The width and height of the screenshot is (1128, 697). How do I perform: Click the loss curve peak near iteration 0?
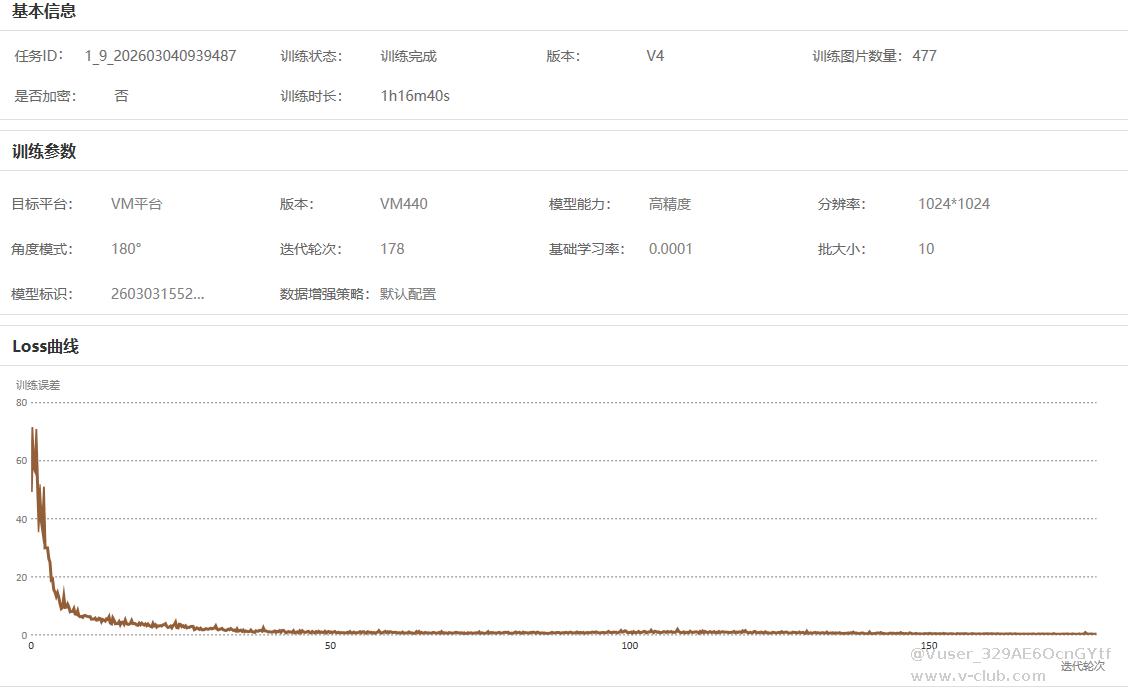(x=33, y=430)
